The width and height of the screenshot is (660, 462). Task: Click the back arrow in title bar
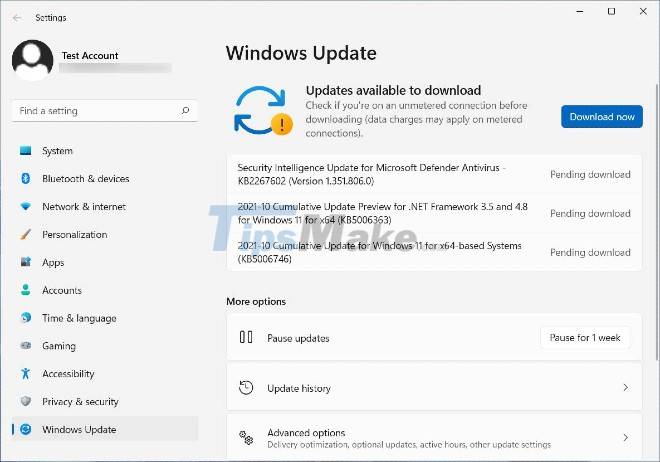[17, 18]
